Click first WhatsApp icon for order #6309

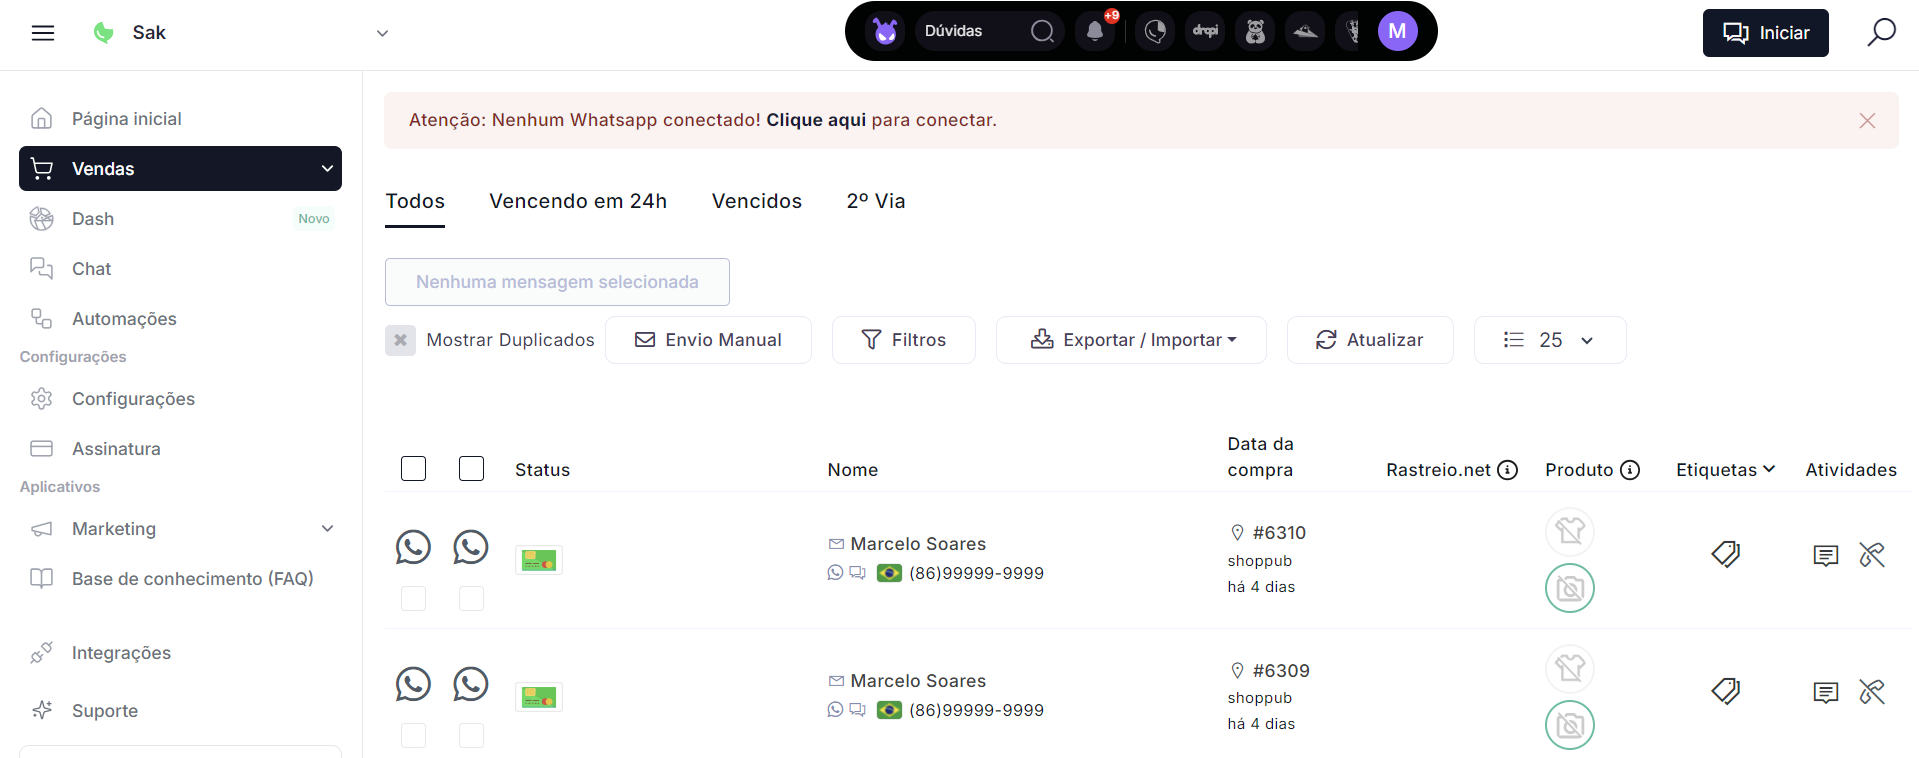coord(413,684)
